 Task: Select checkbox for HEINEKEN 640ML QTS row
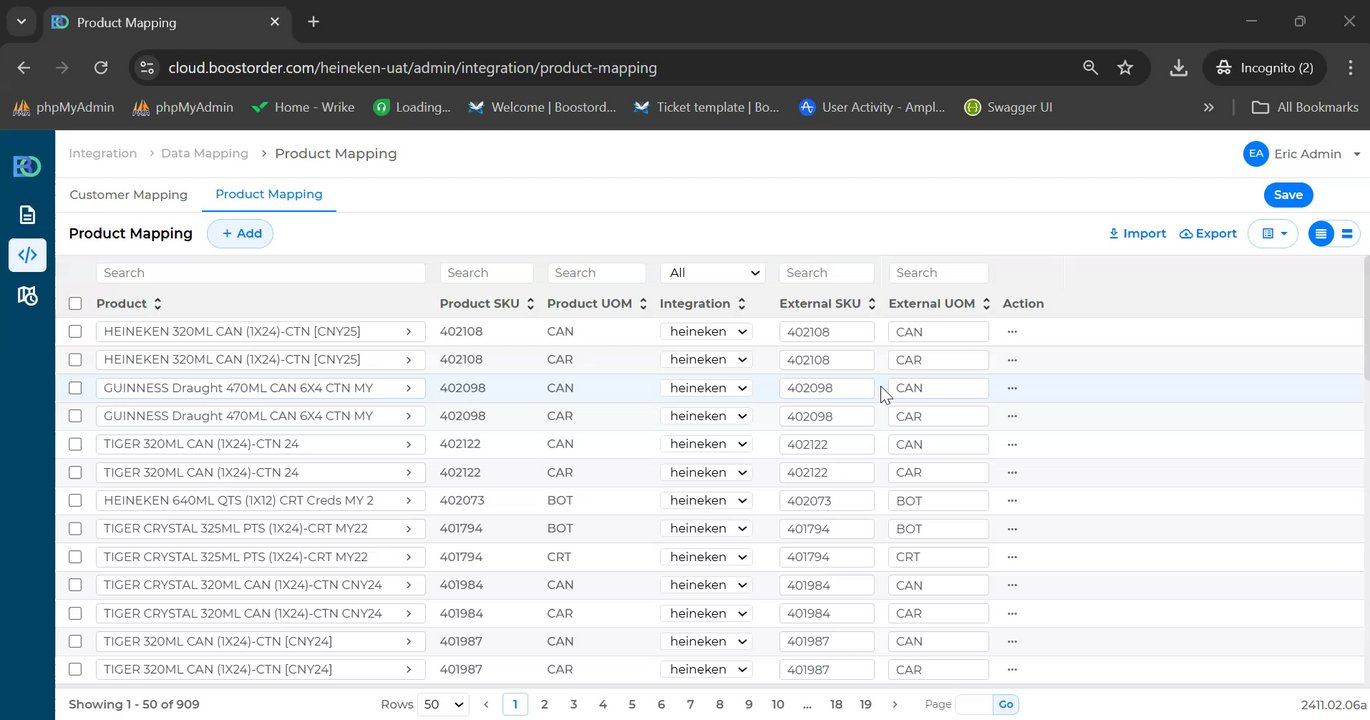[x=75, y=500]
